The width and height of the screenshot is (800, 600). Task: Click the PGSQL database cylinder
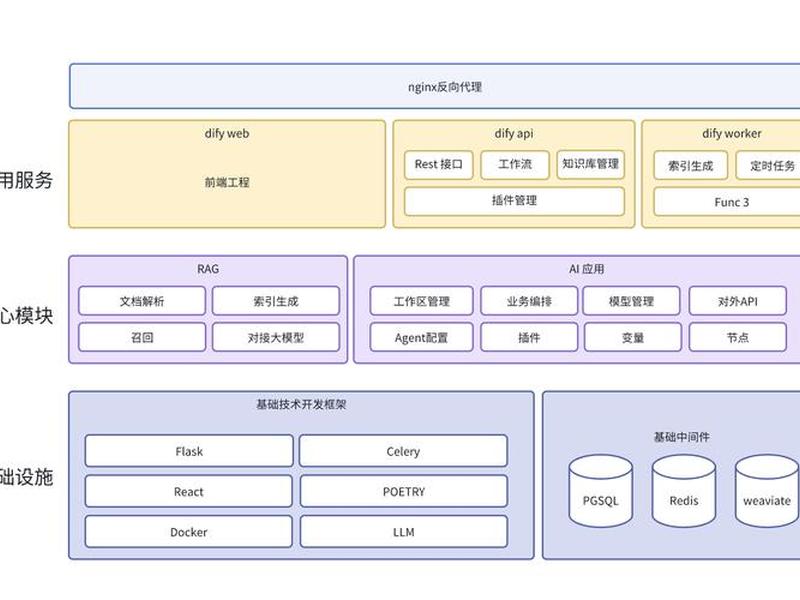(601, 491)
